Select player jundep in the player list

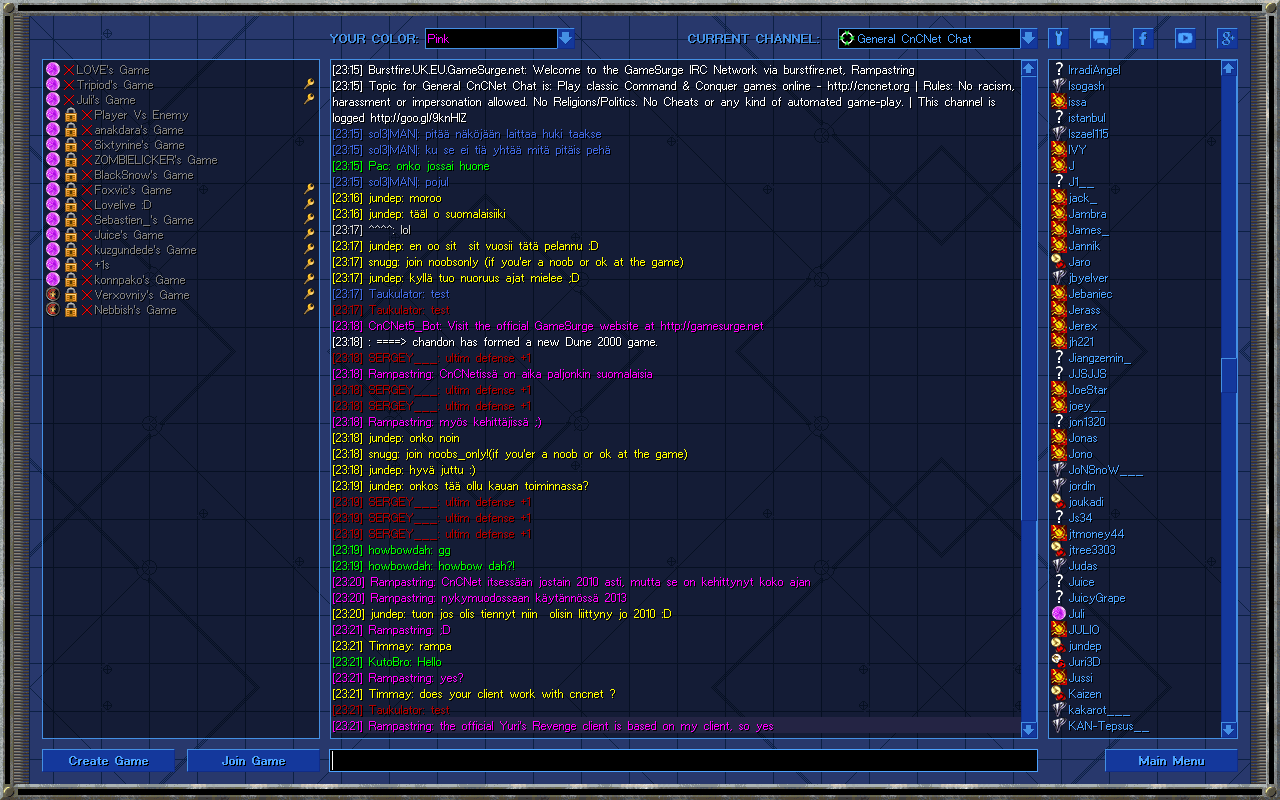coord(1084,646)
